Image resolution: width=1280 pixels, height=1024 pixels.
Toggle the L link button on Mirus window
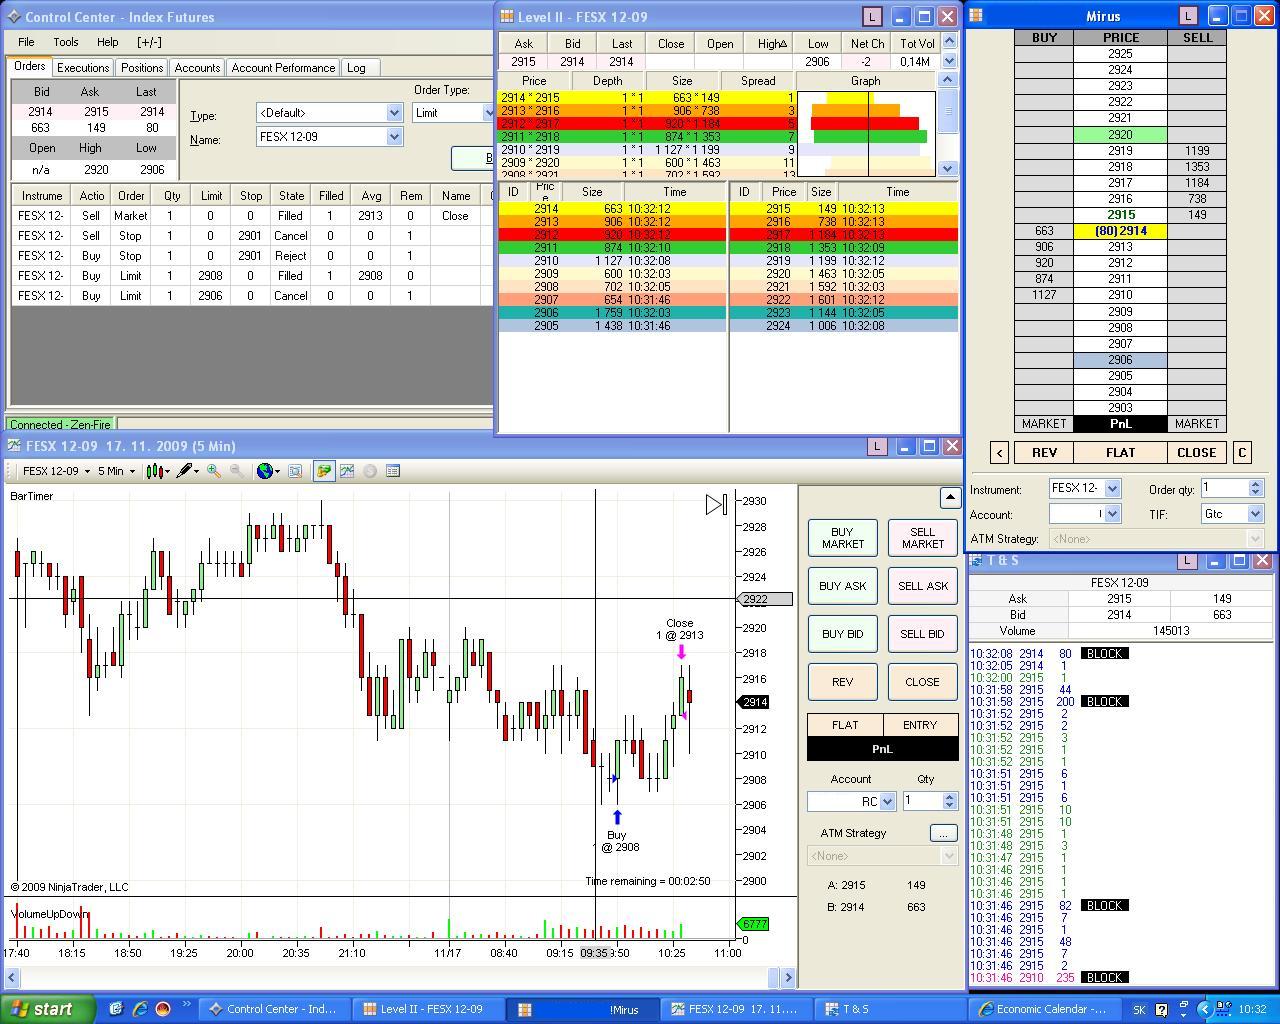[x=1188, y=16]
